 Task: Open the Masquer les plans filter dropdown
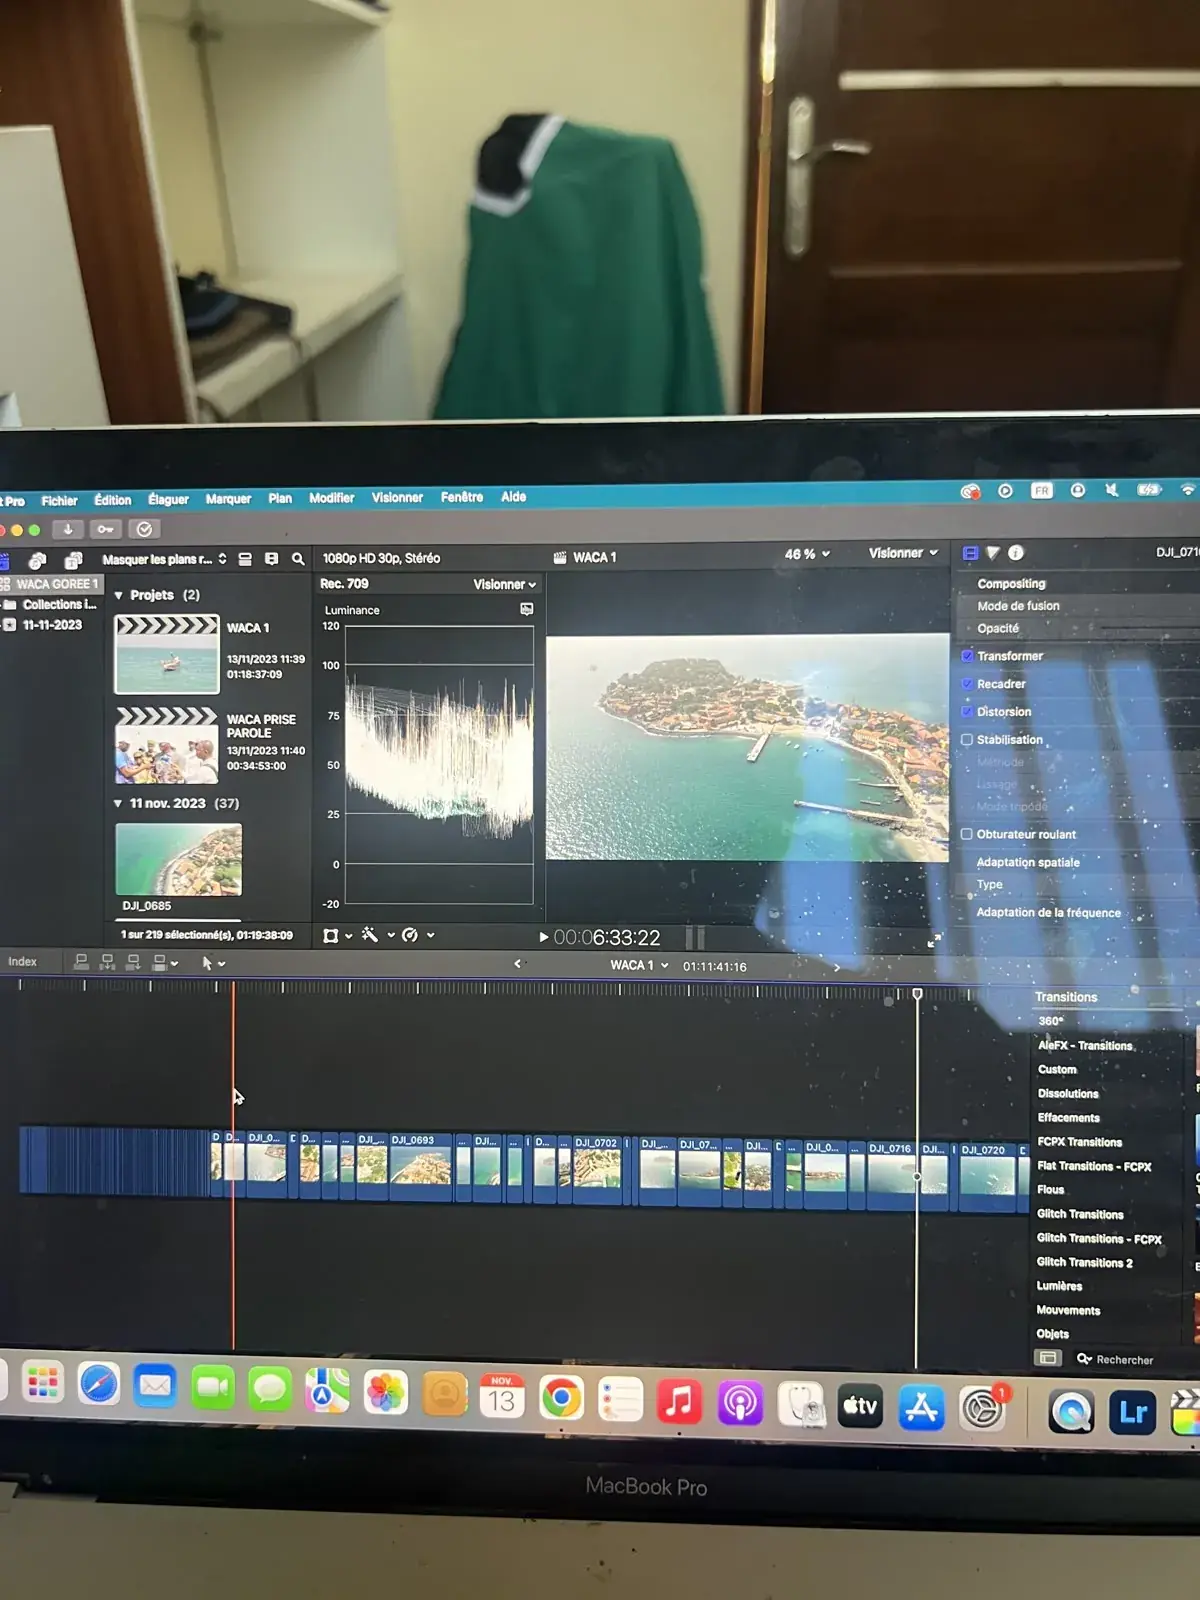point(165,559)
